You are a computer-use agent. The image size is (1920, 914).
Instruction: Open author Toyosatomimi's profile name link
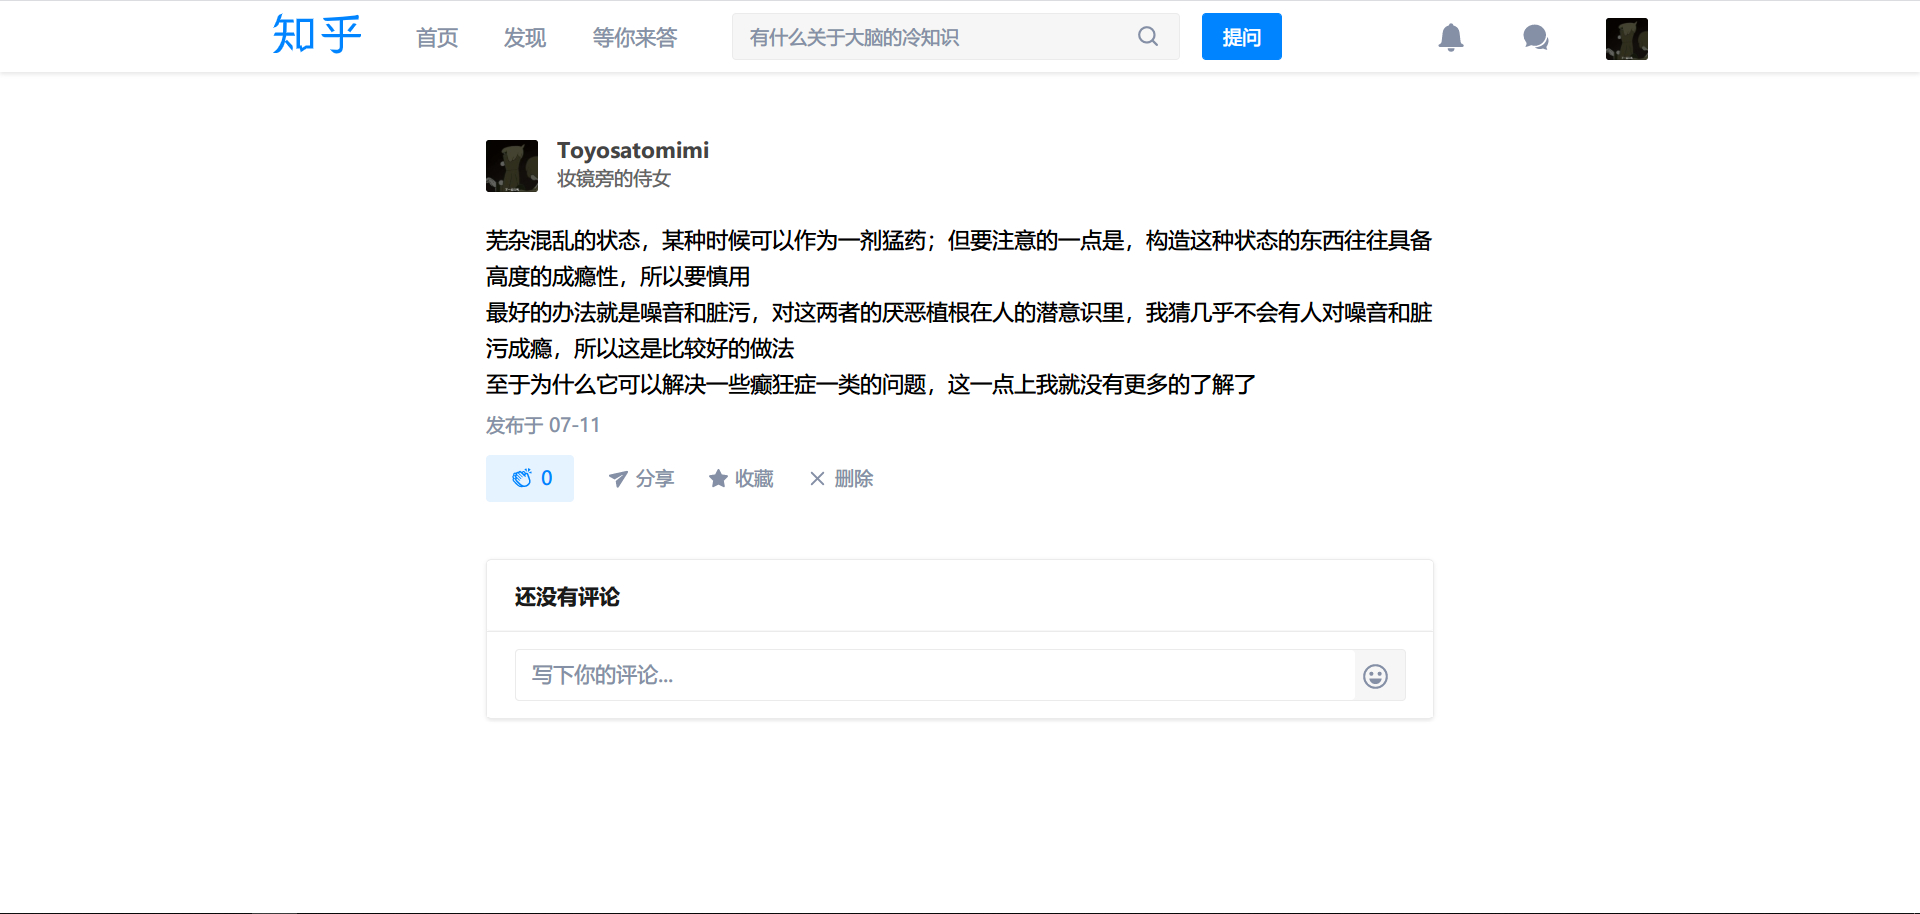(x=632, y=150)
